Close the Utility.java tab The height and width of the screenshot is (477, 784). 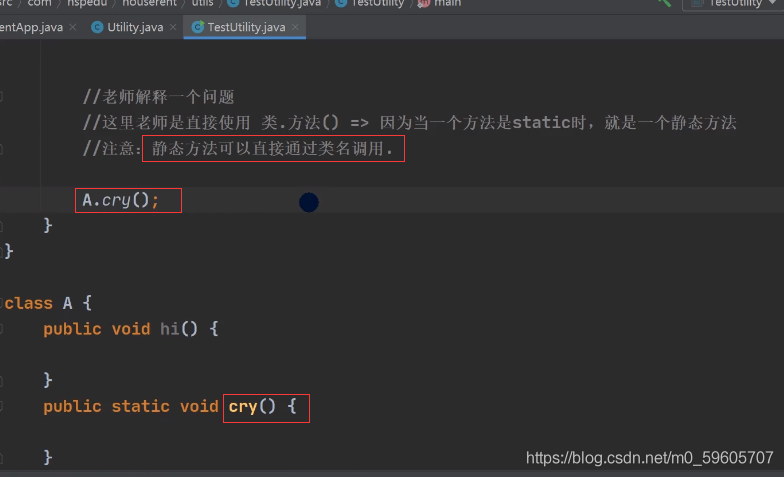pos(173,27)
